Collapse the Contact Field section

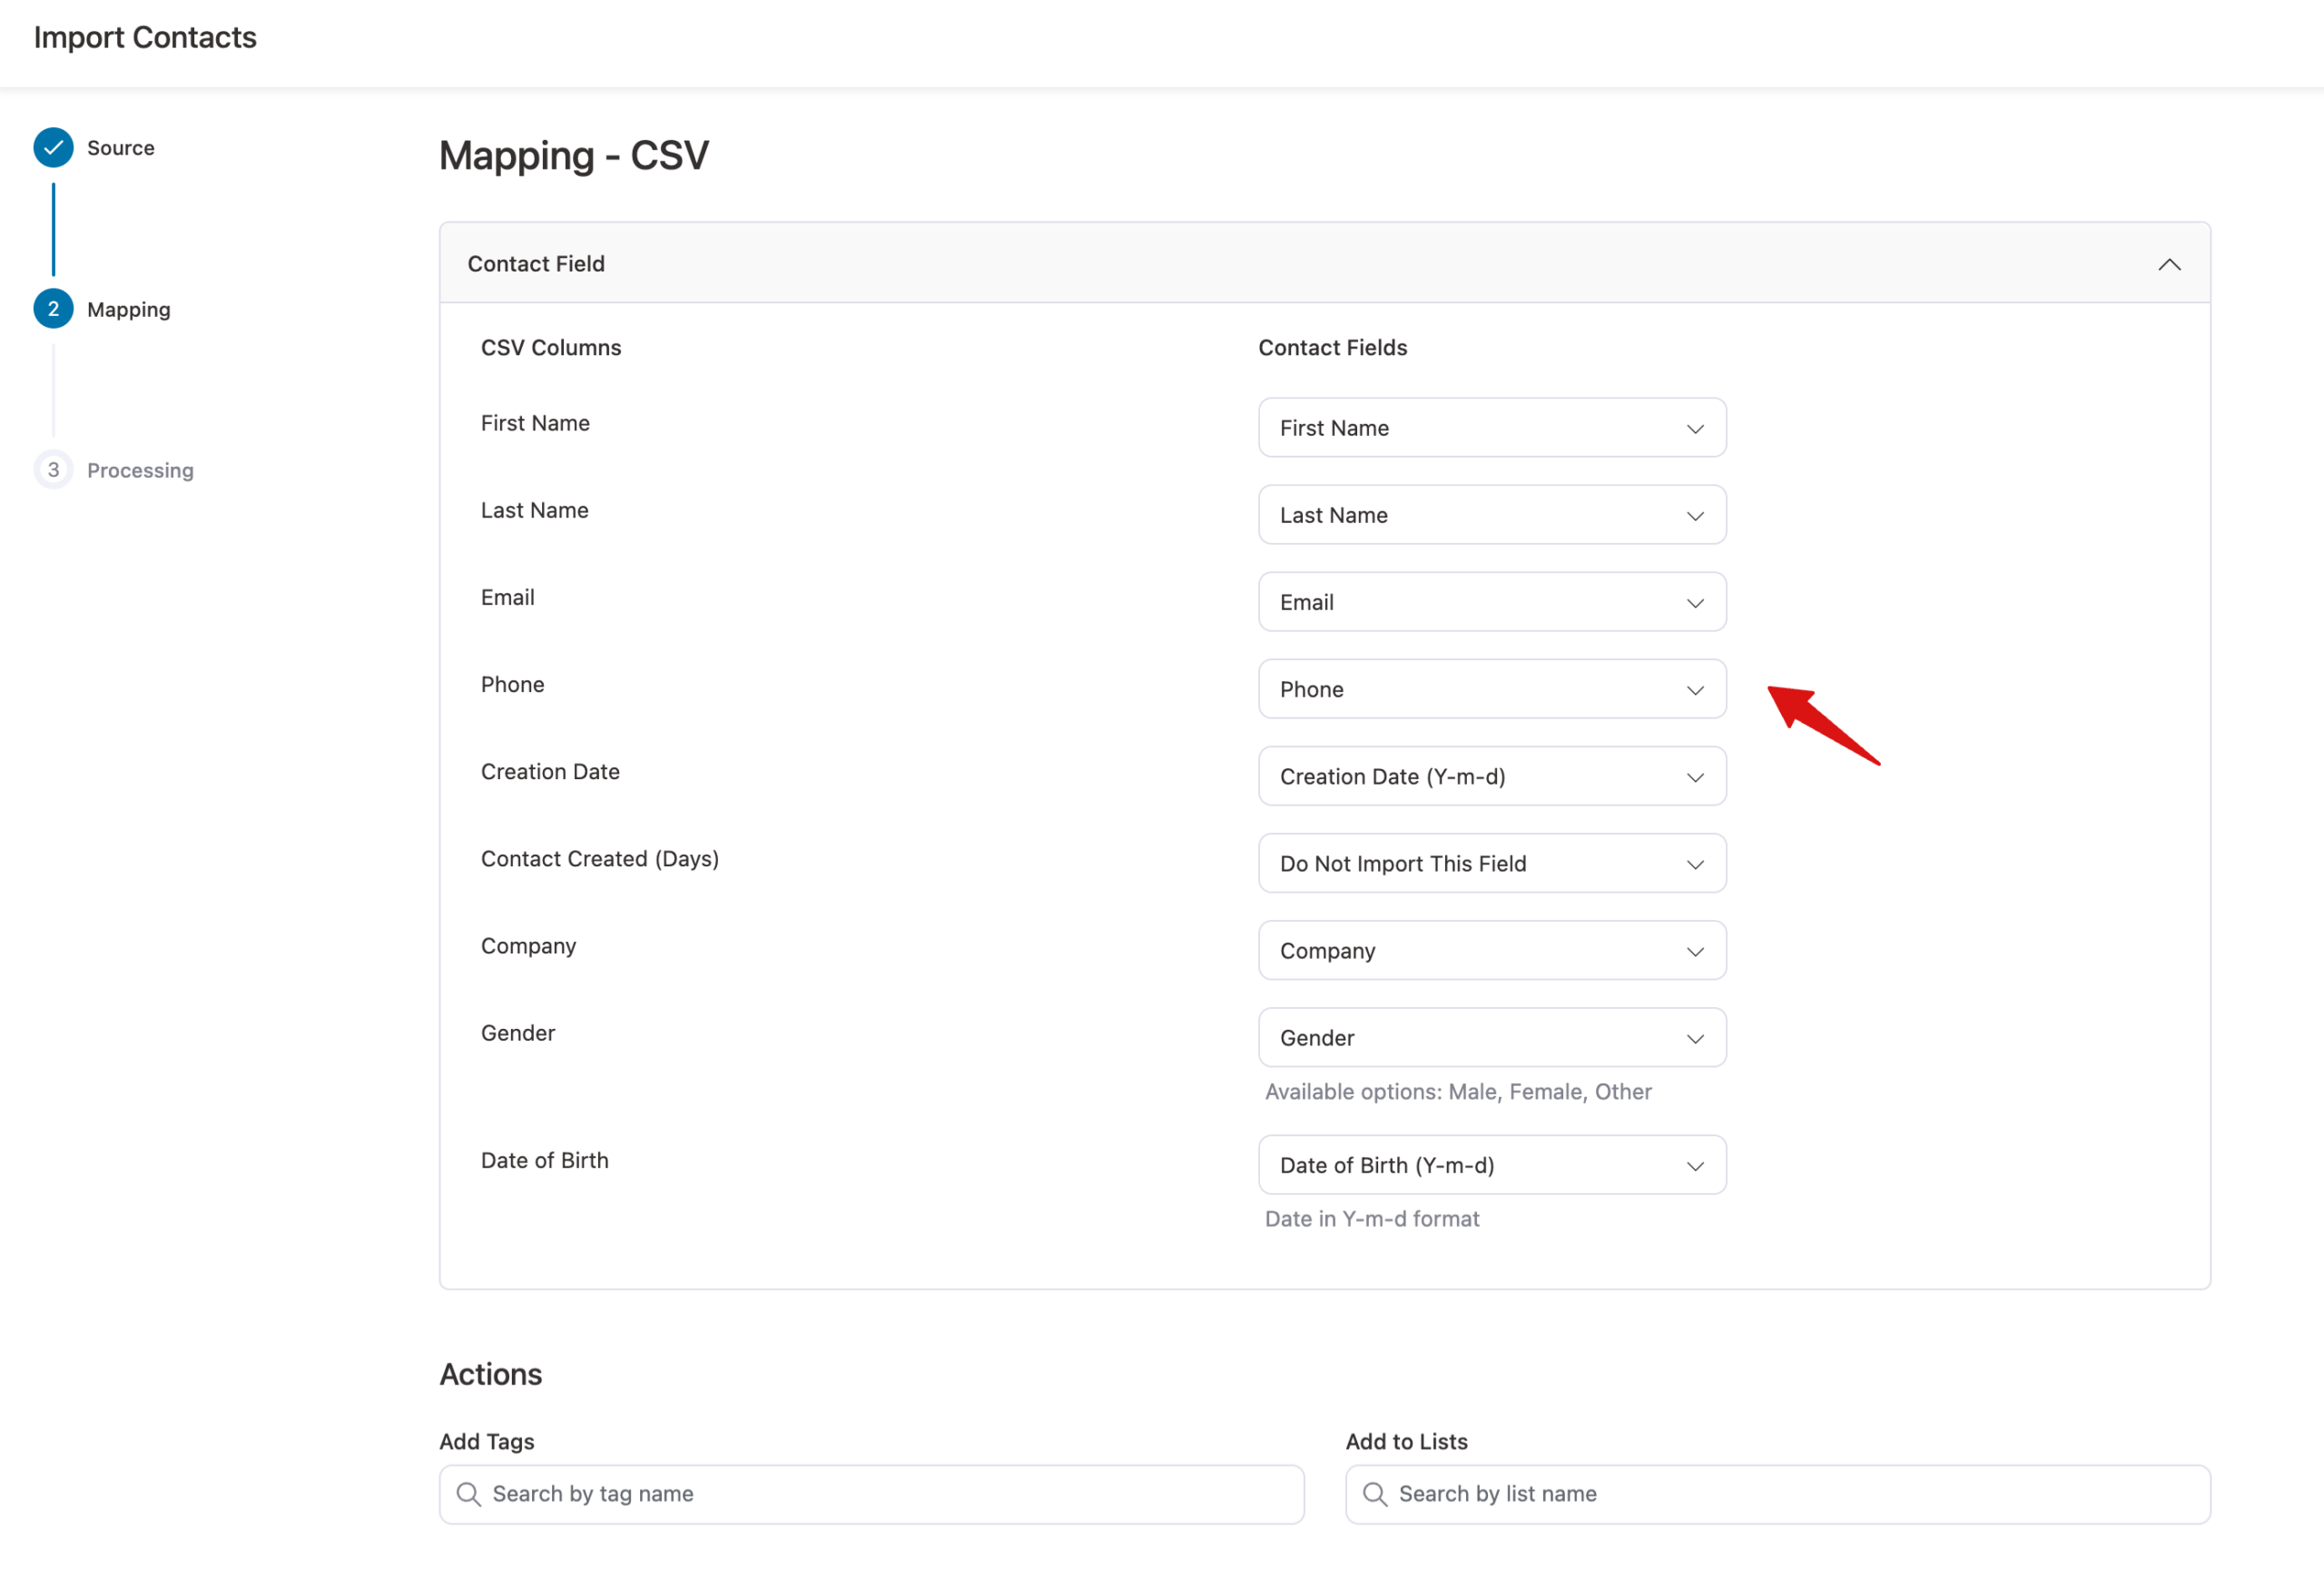click(x=2170, y=263)
